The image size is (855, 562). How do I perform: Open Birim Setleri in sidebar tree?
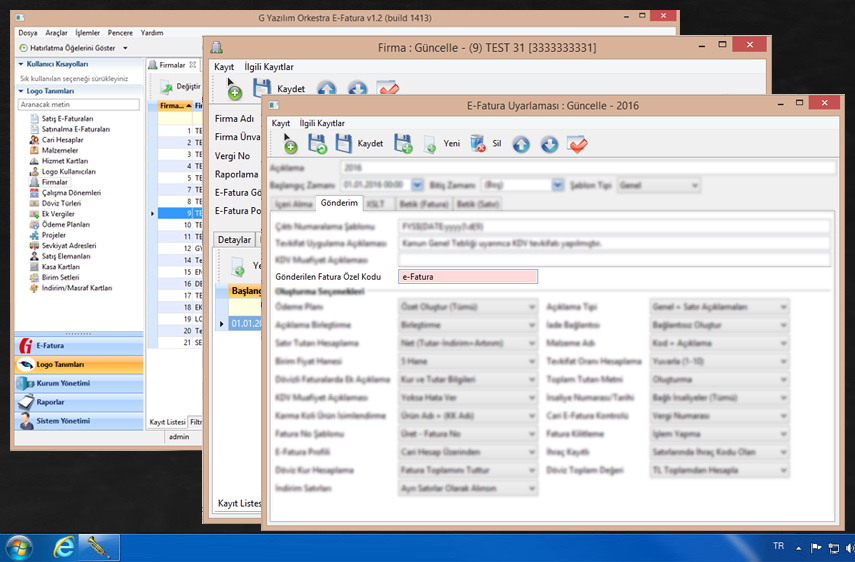(60, 277)
